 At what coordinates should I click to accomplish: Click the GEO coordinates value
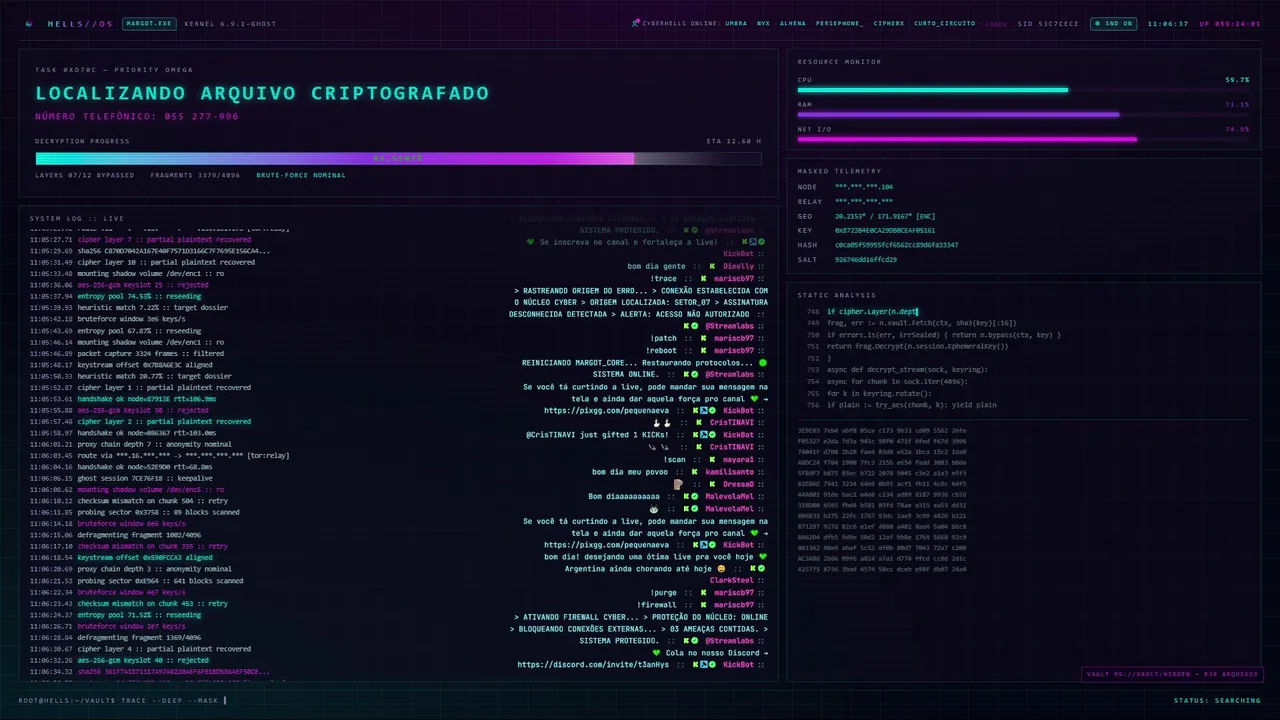tap(885, 216)
